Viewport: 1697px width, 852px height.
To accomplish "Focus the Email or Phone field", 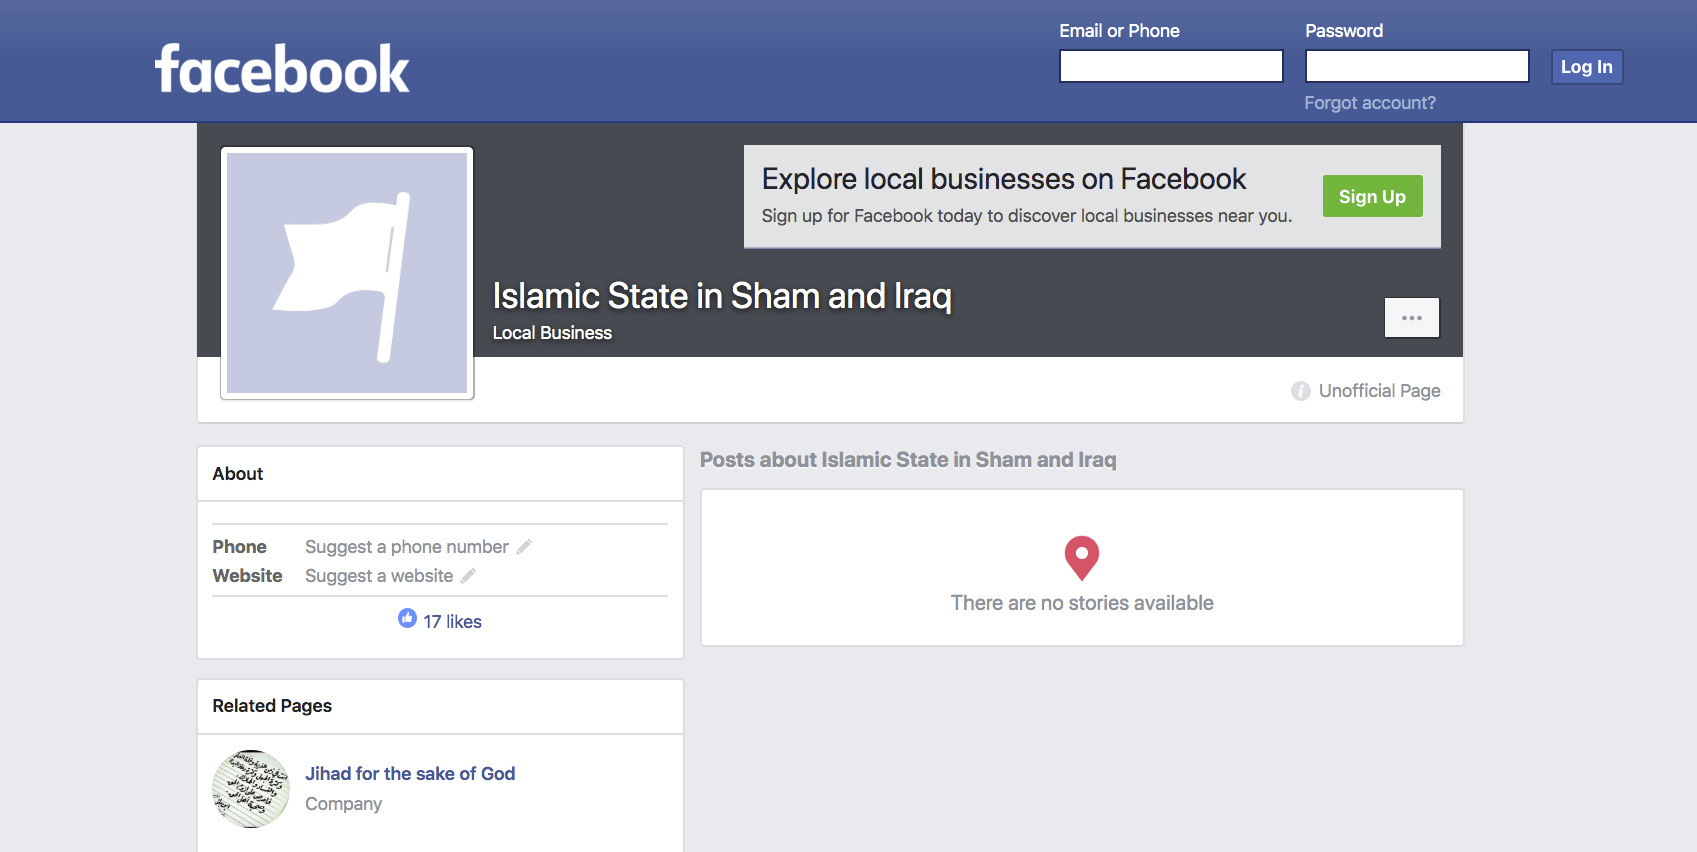I will (1171, 66).
